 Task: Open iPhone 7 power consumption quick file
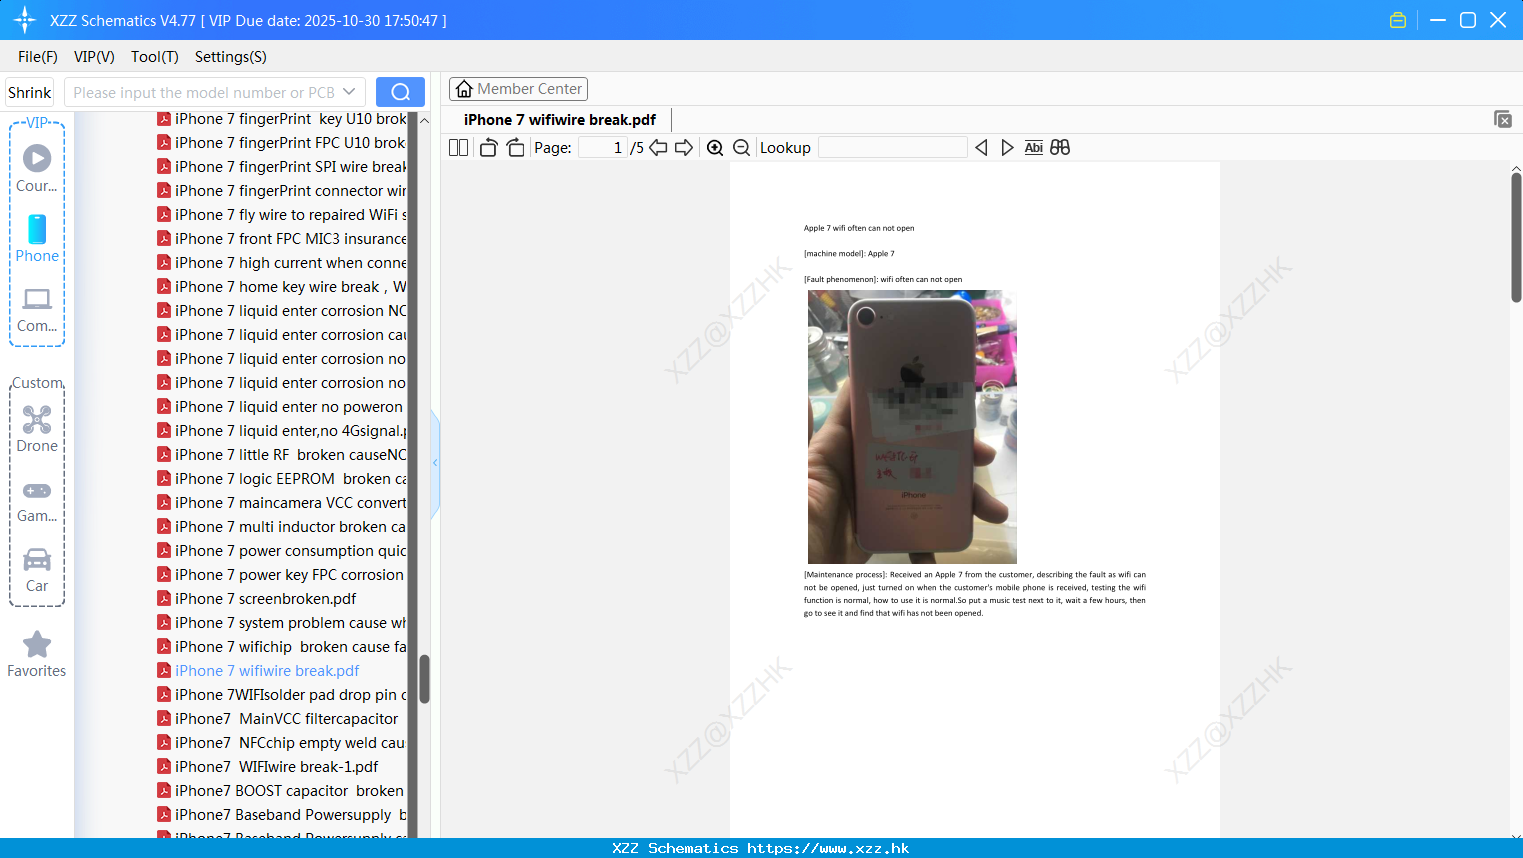(x=282, y=551)
